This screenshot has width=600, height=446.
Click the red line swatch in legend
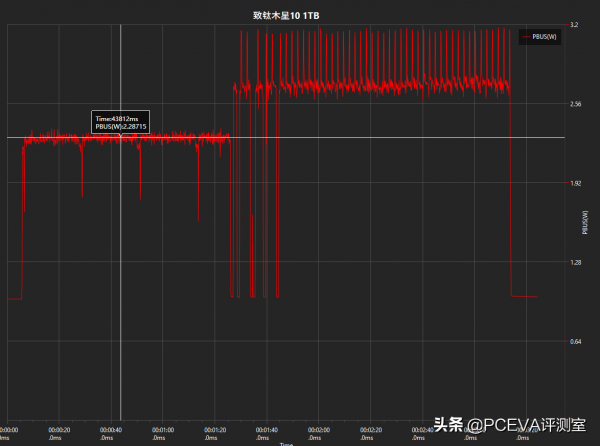tap(525, 38)
